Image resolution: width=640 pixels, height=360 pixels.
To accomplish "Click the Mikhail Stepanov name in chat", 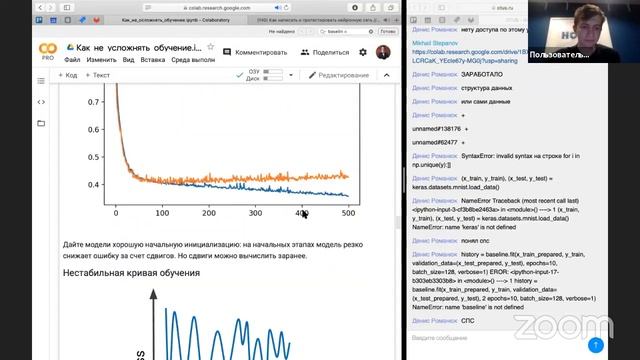I will (x=435, y=43).
